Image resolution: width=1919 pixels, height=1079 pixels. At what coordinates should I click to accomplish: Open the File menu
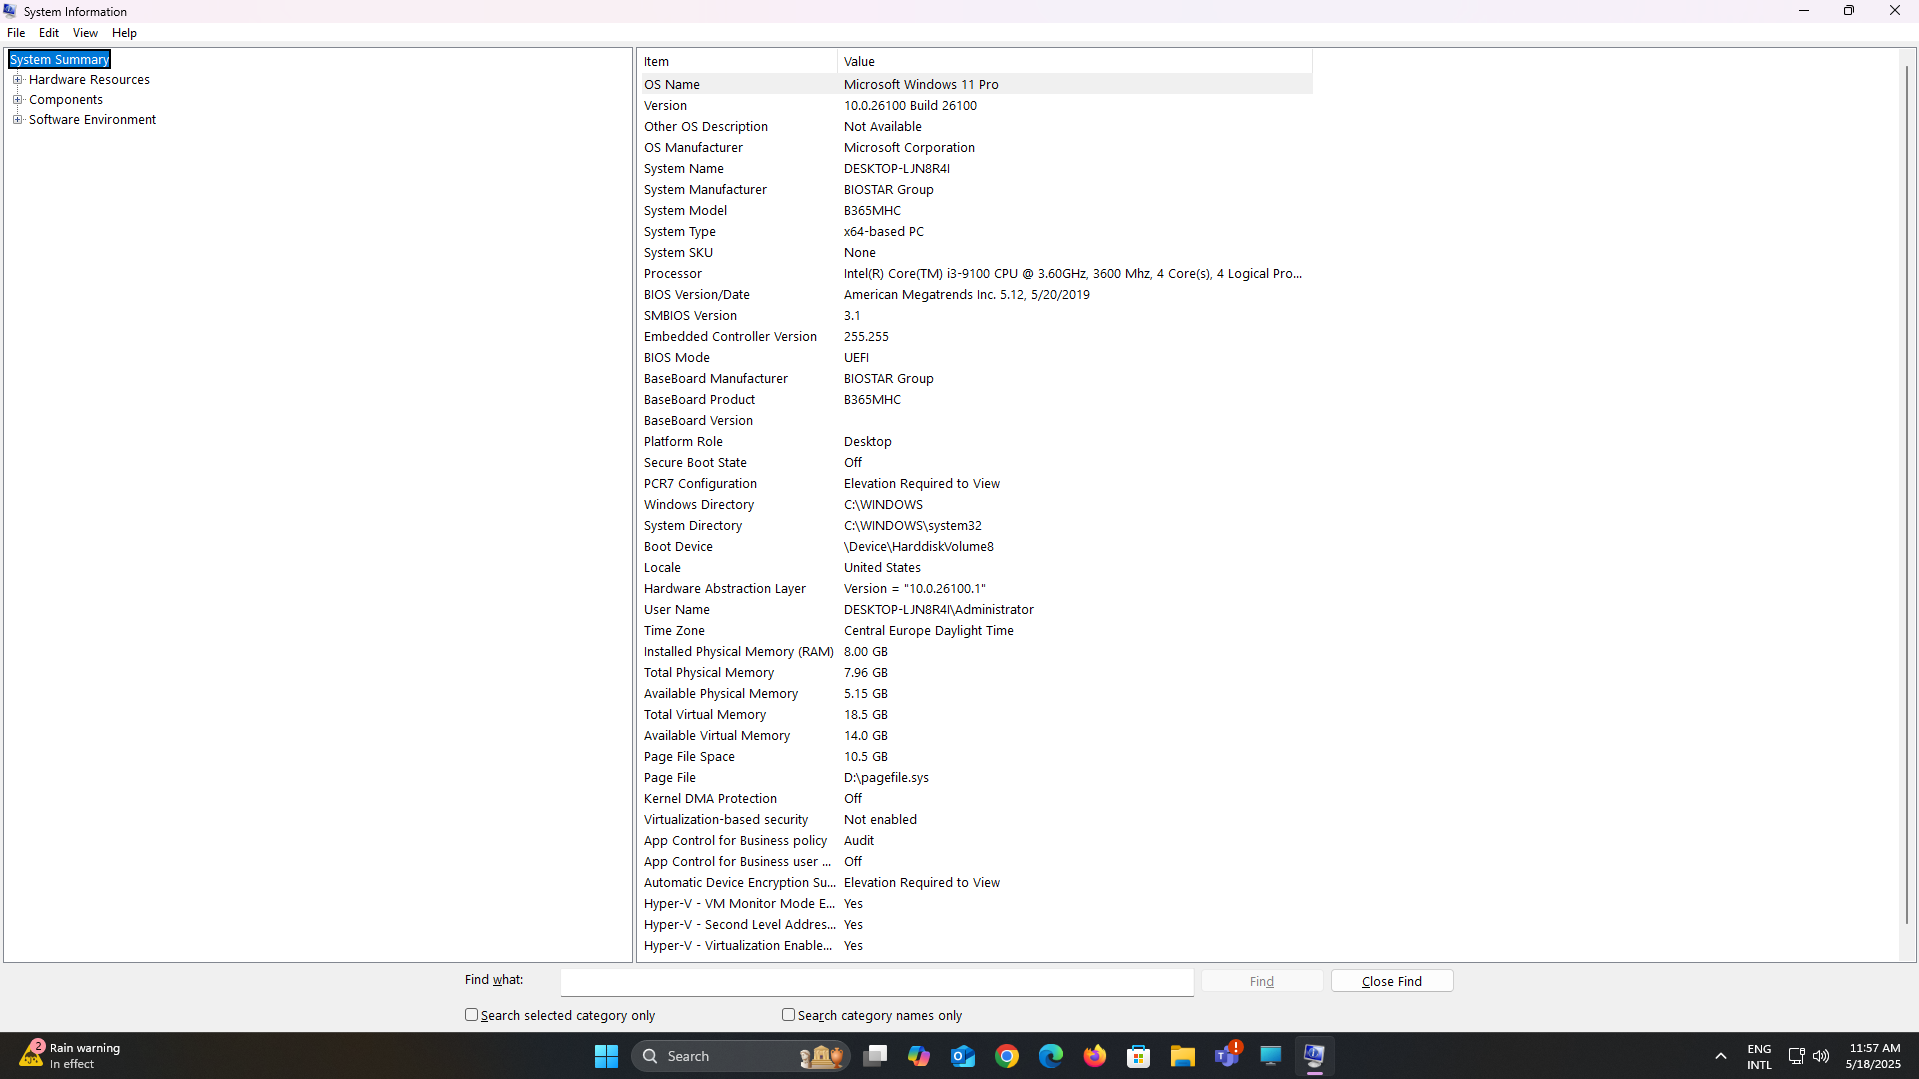tap(16, 33)
